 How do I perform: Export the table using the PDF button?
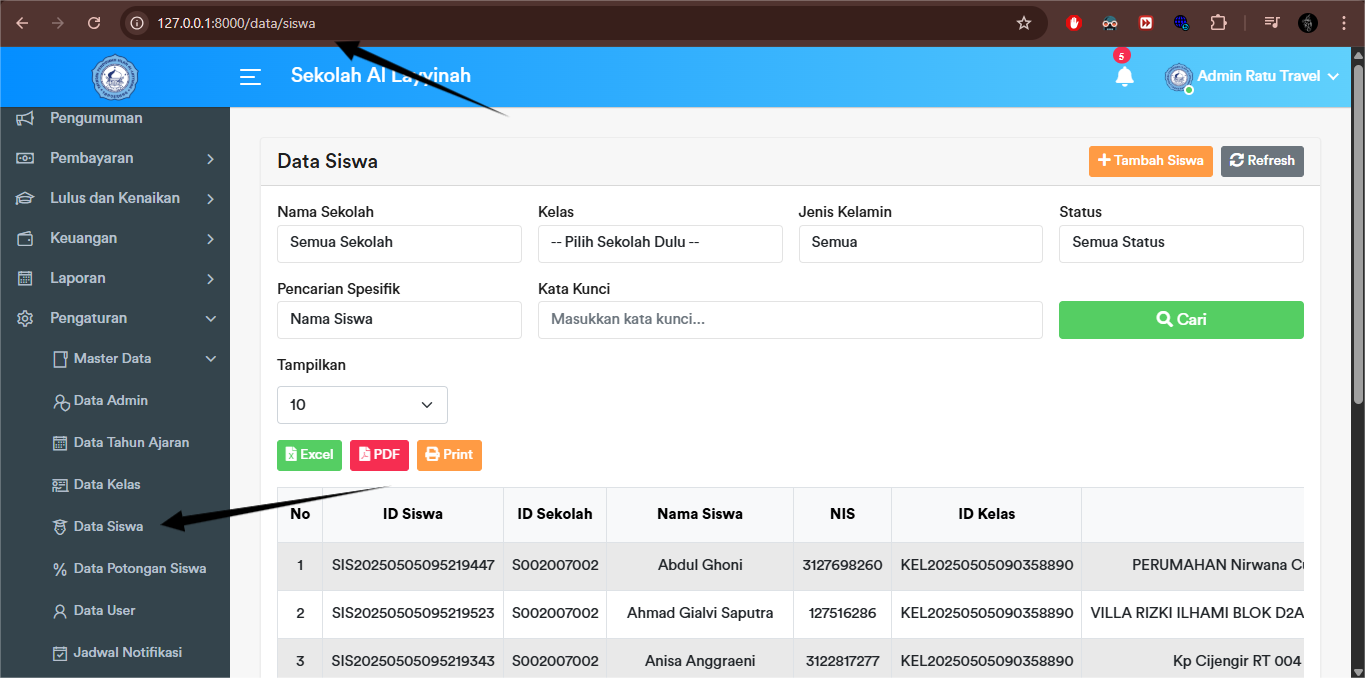379,455
